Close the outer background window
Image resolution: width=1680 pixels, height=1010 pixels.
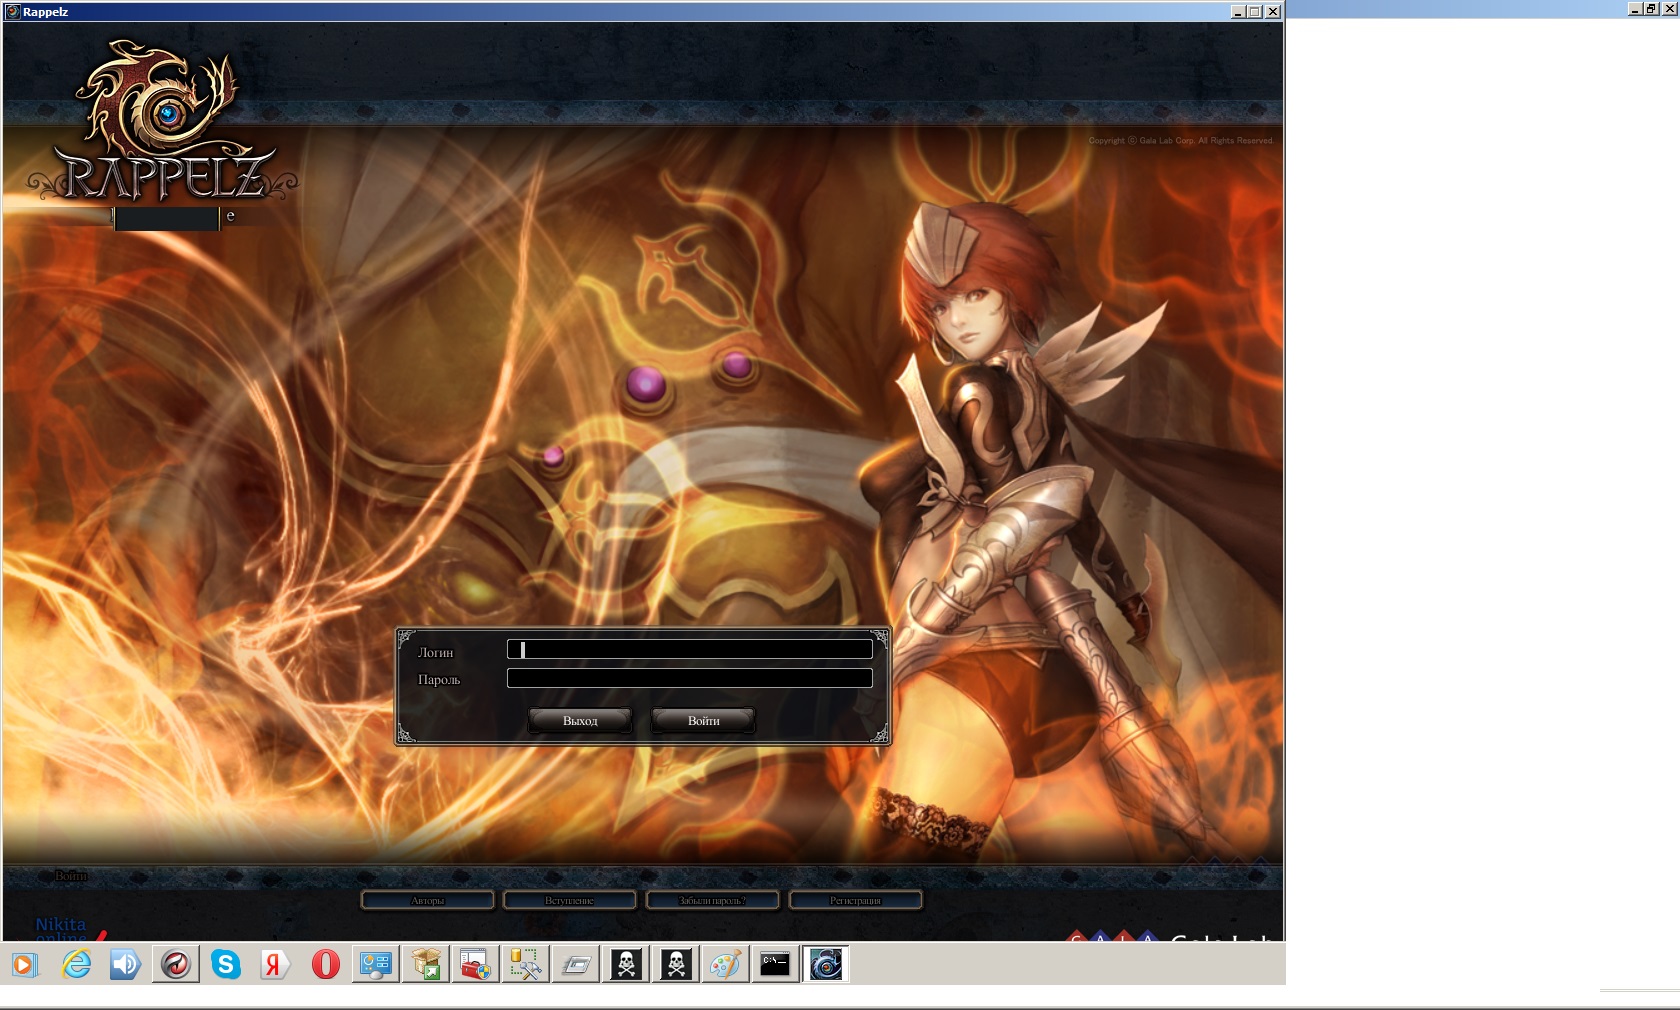(x=1668, y=8)
